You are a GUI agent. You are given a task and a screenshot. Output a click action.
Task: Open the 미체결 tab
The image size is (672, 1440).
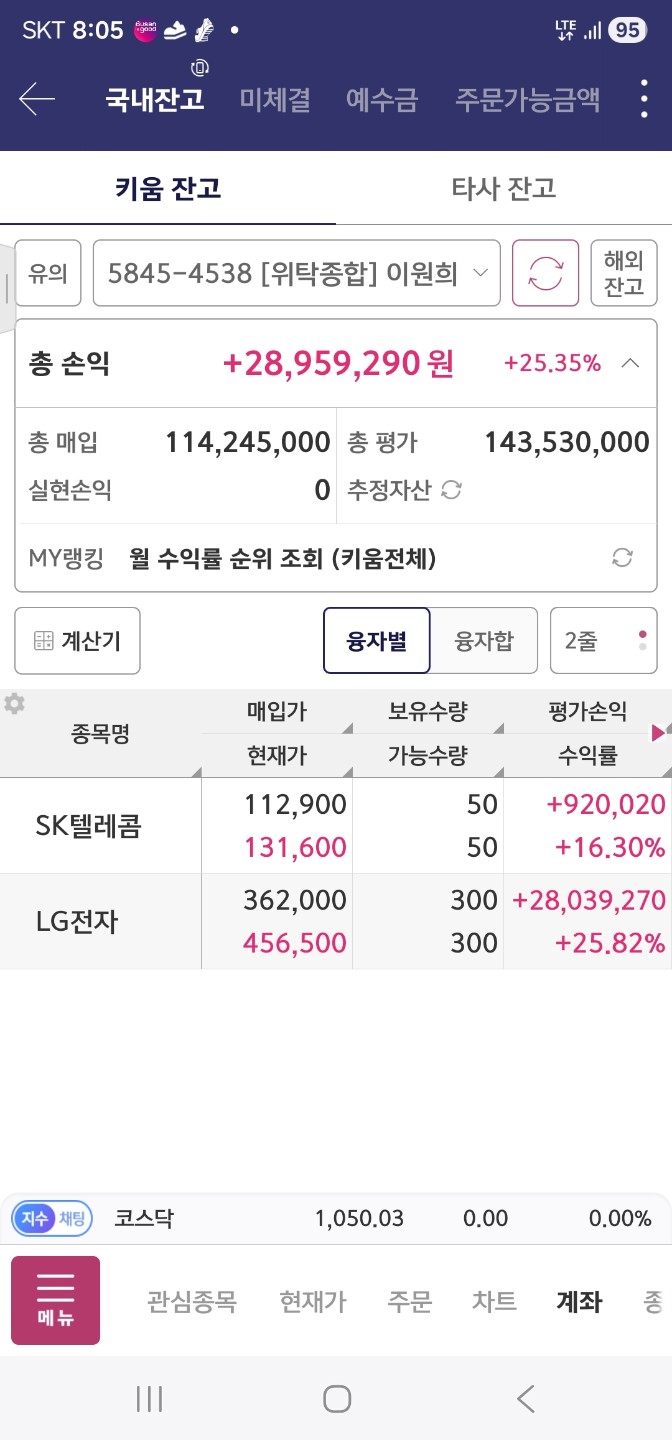click(x=275, y=100)
